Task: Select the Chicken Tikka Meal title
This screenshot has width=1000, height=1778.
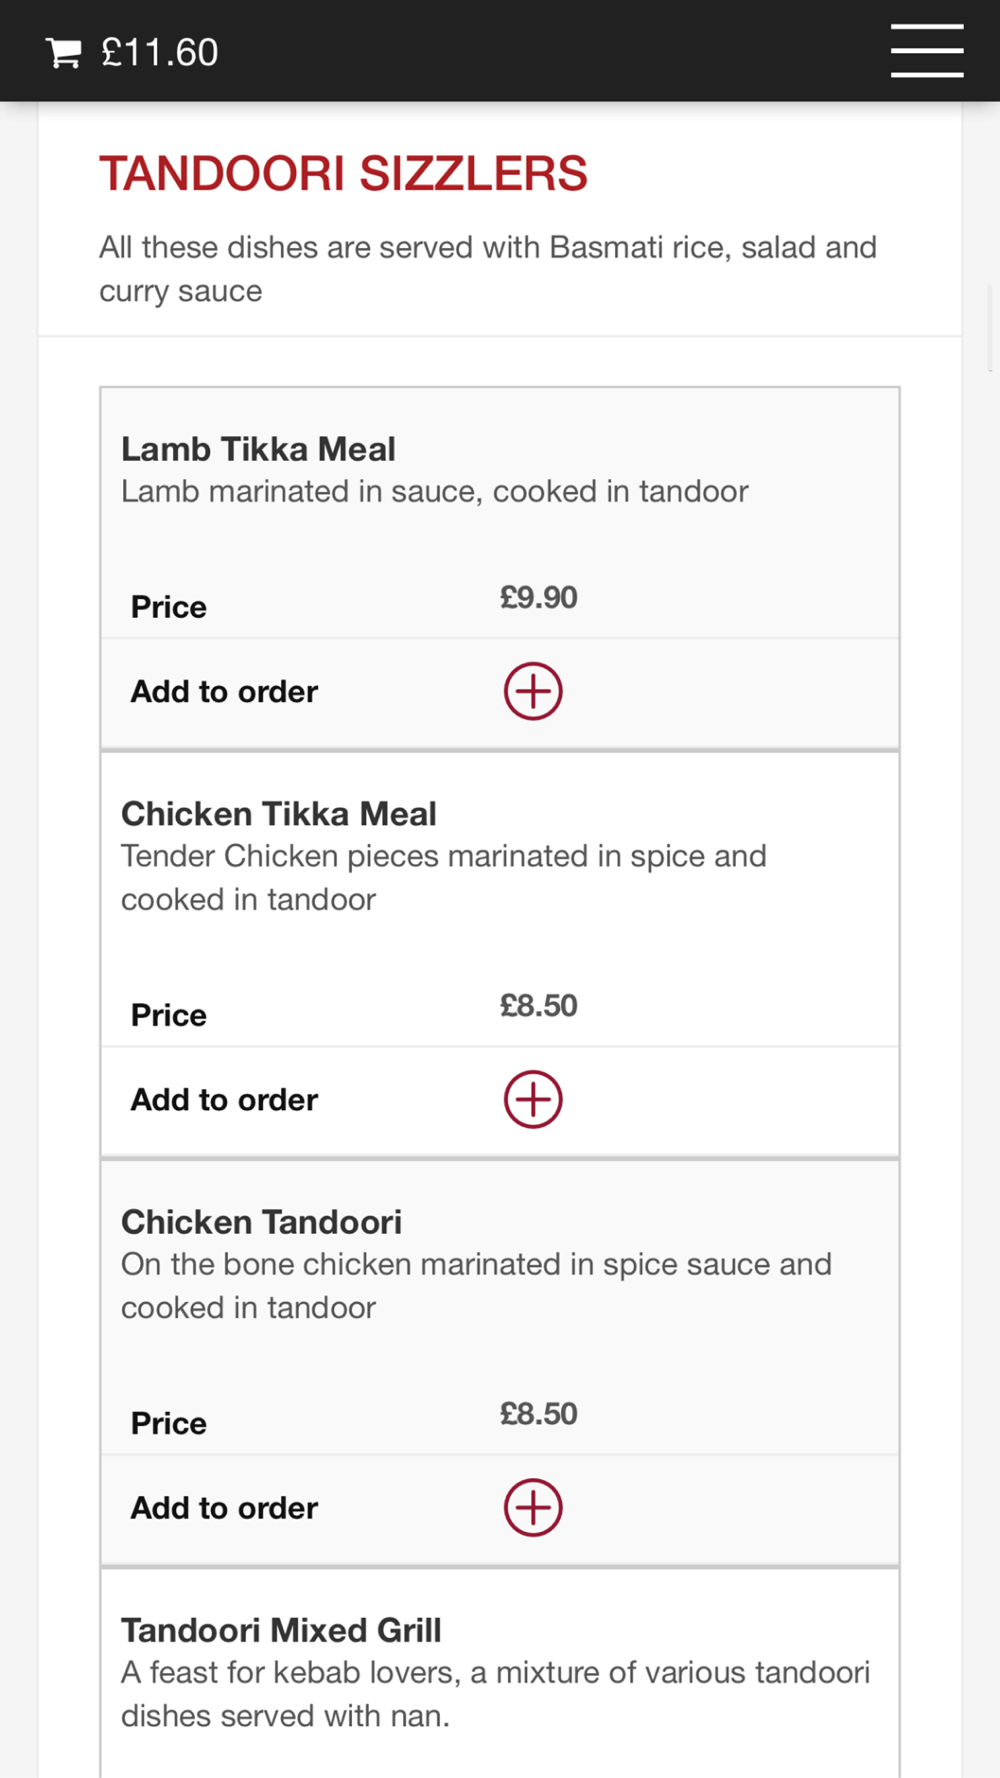Action: (279, 814)
